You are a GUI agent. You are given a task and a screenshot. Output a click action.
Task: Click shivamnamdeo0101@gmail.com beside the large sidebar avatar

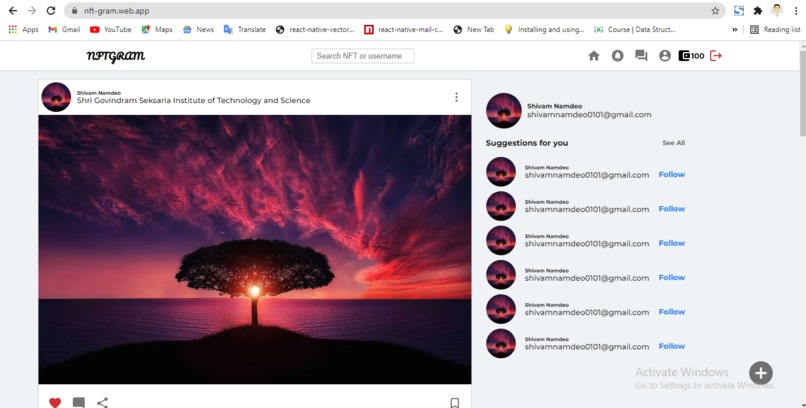pyautogui.click(x=589, y=115)
